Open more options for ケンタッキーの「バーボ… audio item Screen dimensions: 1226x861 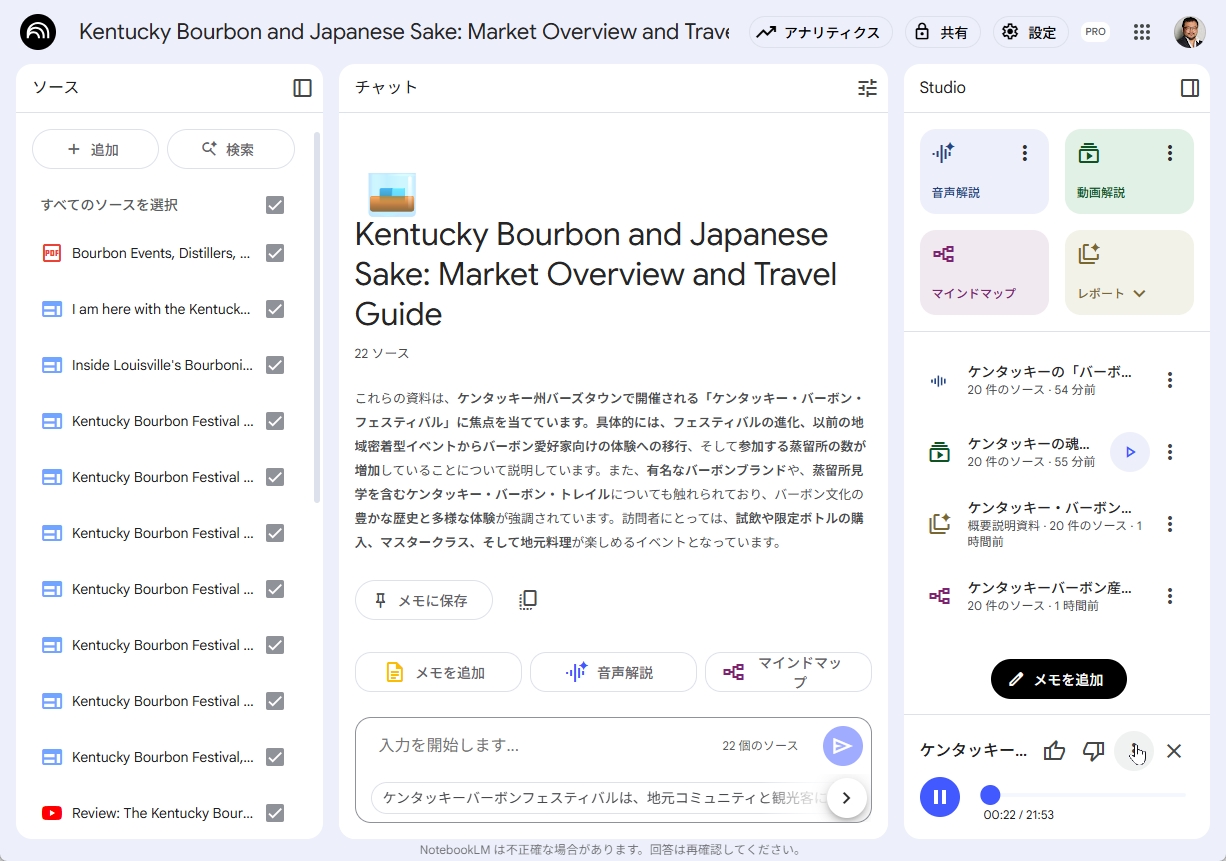tap(1170, 380)
